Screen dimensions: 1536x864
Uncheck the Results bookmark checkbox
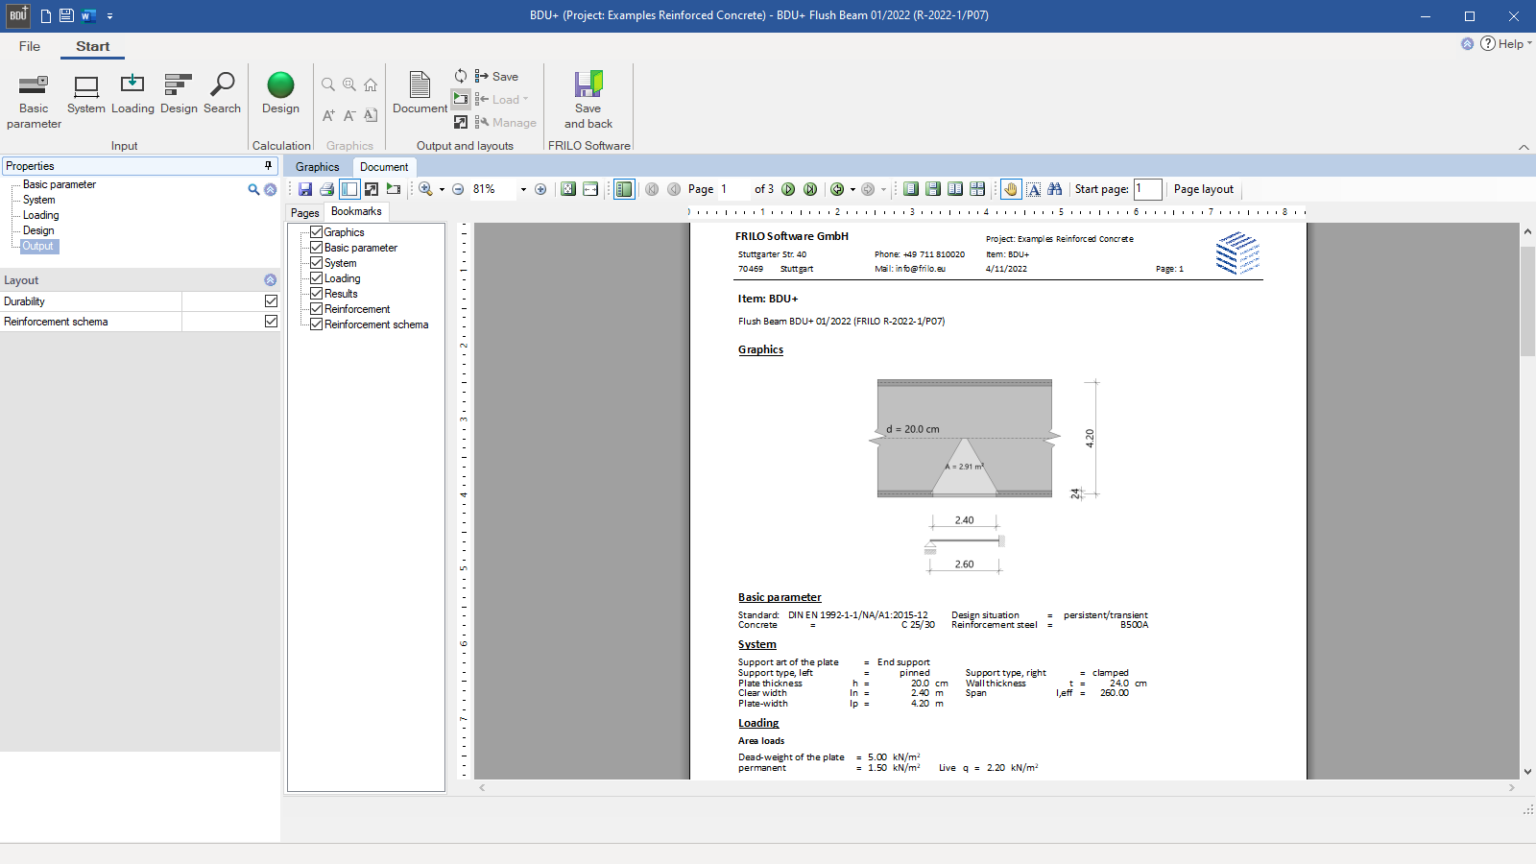(316, 294)
